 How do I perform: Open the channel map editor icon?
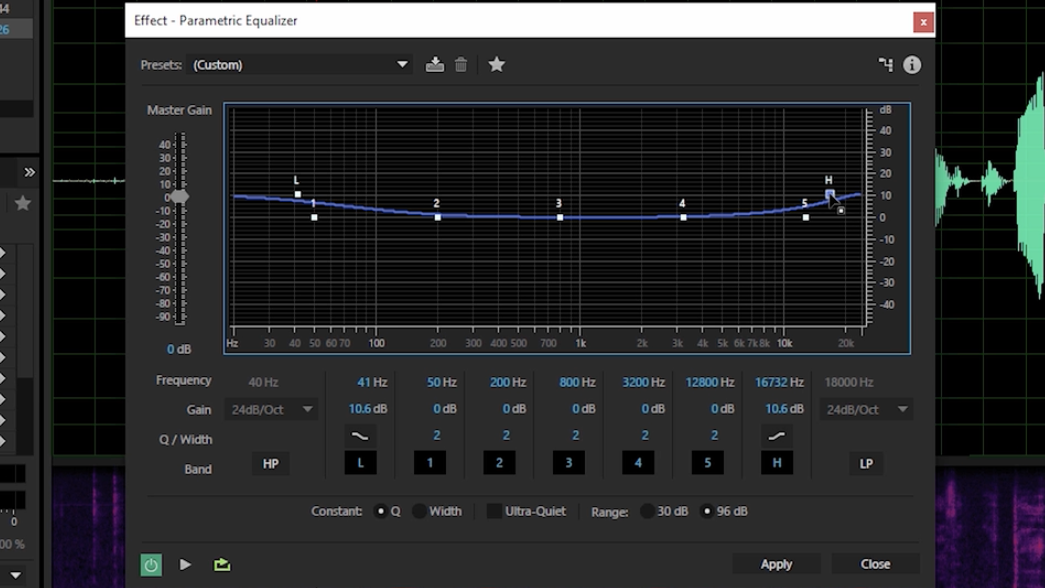click(885, 65)
